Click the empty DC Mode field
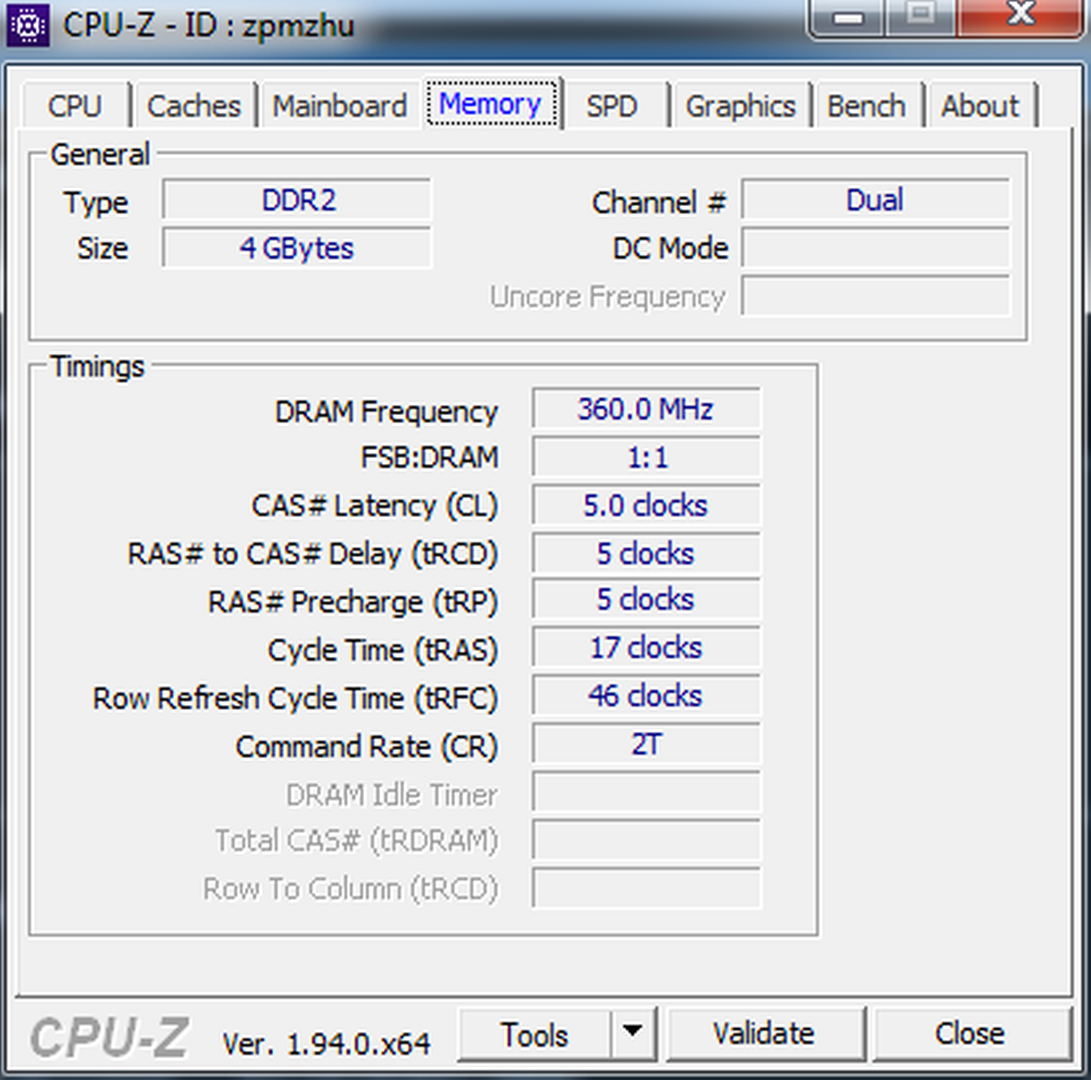Screen dimensions: 1091x1080 pos(875,248)
